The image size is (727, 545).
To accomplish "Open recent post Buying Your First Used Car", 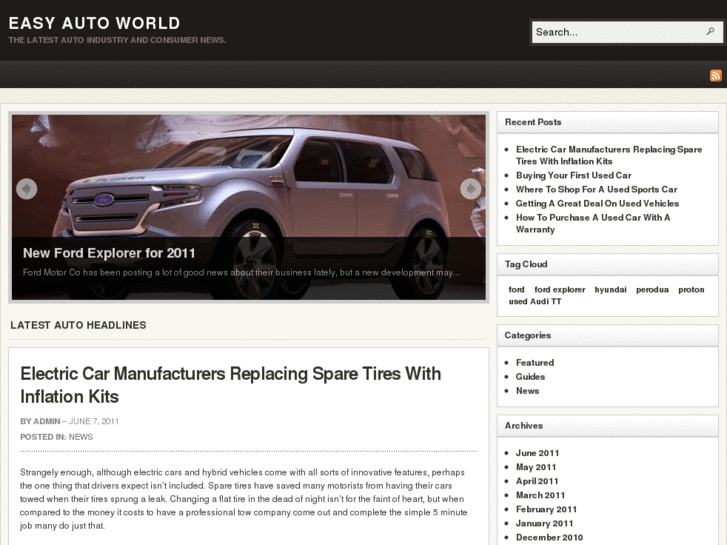I will click(574, 175).
